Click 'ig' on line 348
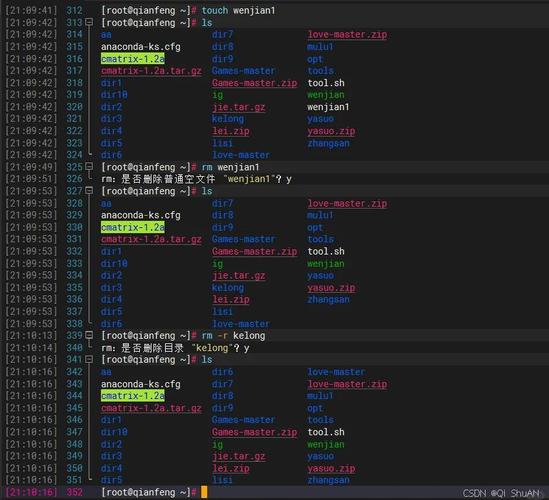Screen dimensions: 549x500 coord(217,445)
